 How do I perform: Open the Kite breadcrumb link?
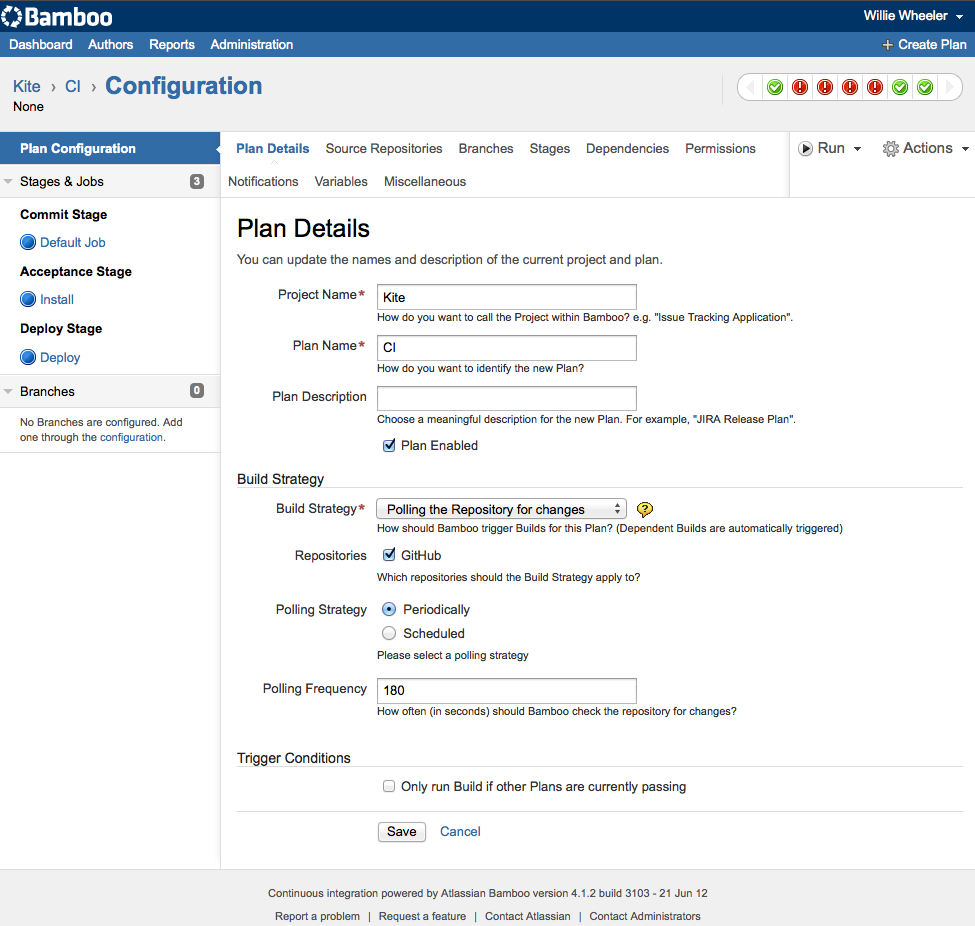tap(27, 86)
